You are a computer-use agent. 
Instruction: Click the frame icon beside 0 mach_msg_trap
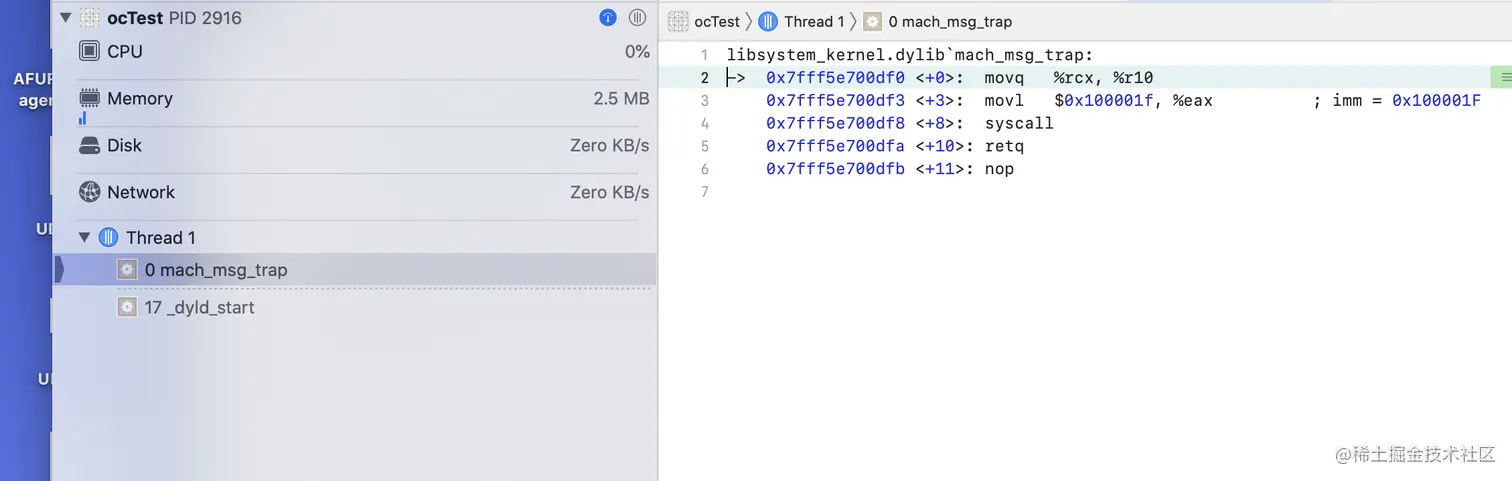click(x=127, y=270)
